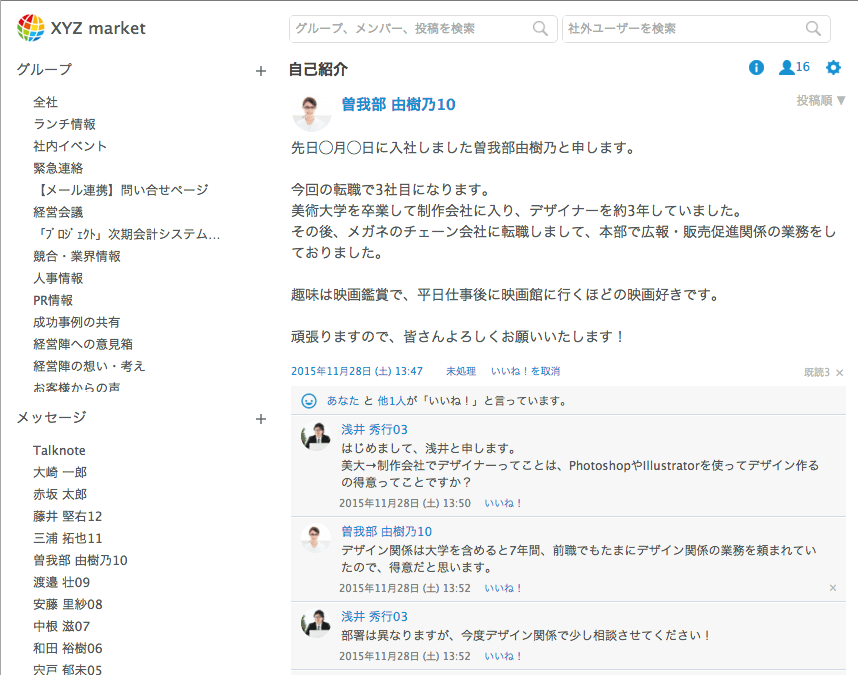Click the グループ section heading
The height and width of the screenshot is (675, 858).
click(44, 69)
